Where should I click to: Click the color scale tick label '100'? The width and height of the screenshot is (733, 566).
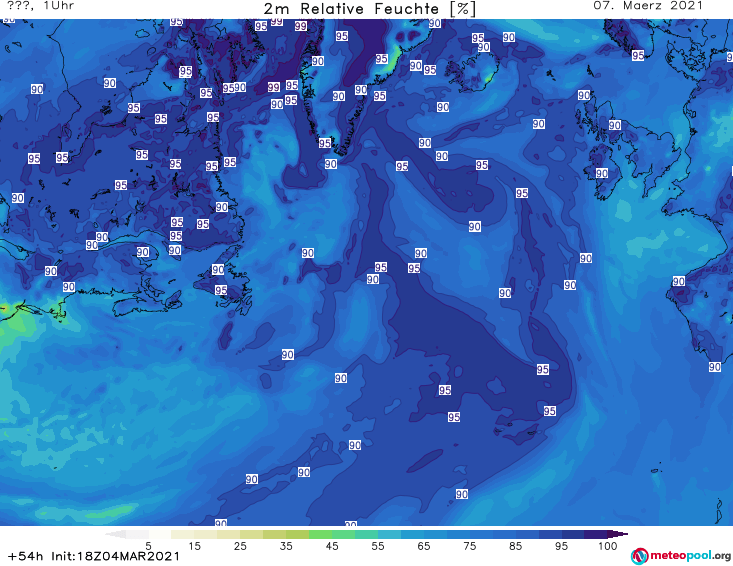(x=608, y=546)
